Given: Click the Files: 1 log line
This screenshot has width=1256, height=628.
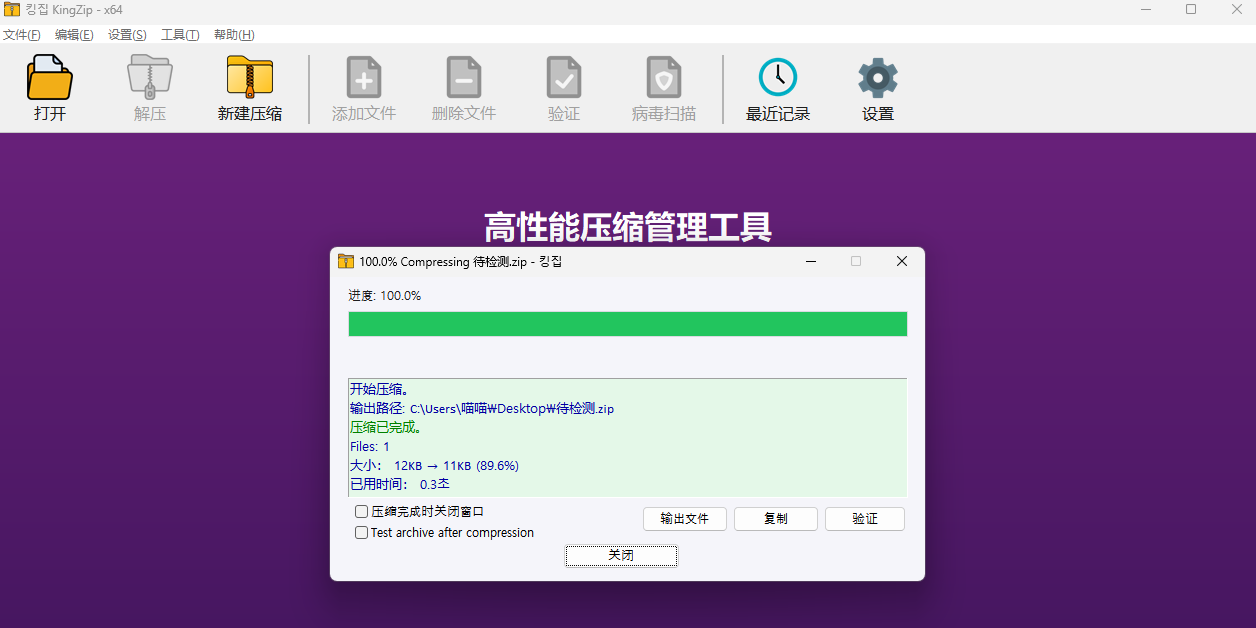Looking at the screenshot, I should (370, 447).
